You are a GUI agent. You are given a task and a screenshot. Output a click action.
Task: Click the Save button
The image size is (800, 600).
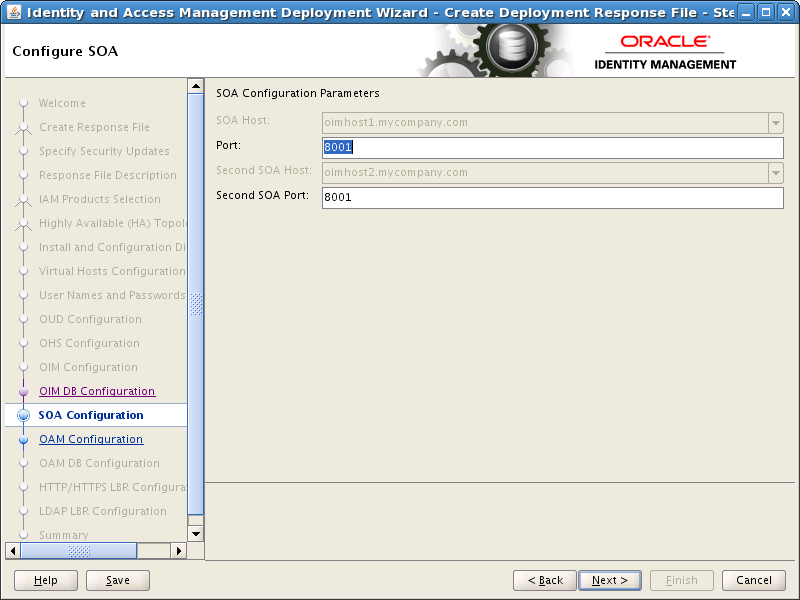(x=118, y=580)
